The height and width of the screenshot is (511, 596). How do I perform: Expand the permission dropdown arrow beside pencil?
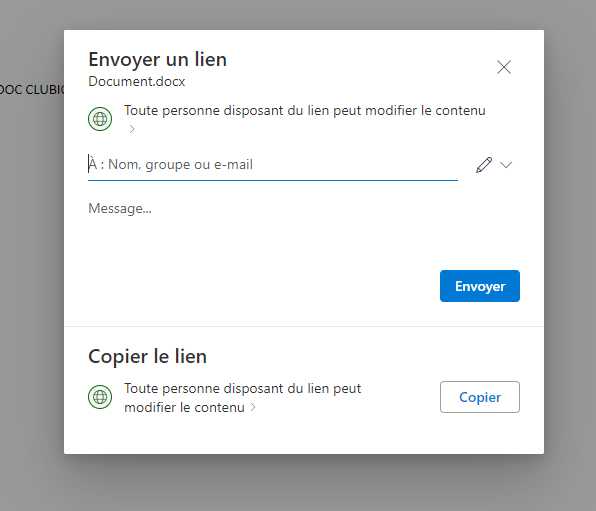[x=506, y=165]
